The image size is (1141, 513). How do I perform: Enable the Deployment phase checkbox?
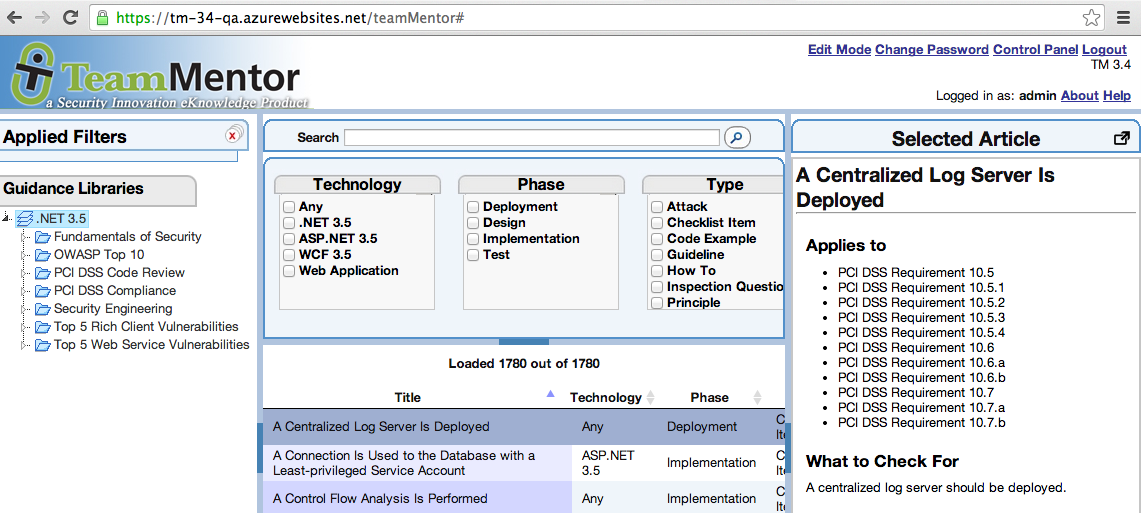click(473, 207)
